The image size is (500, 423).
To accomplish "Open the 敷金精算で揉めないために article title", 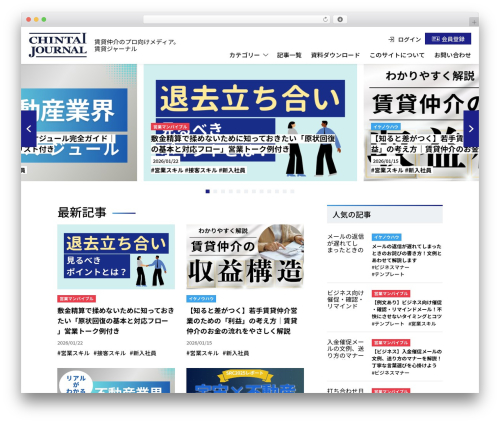I will pyautogui.click(x=116, y=321).
